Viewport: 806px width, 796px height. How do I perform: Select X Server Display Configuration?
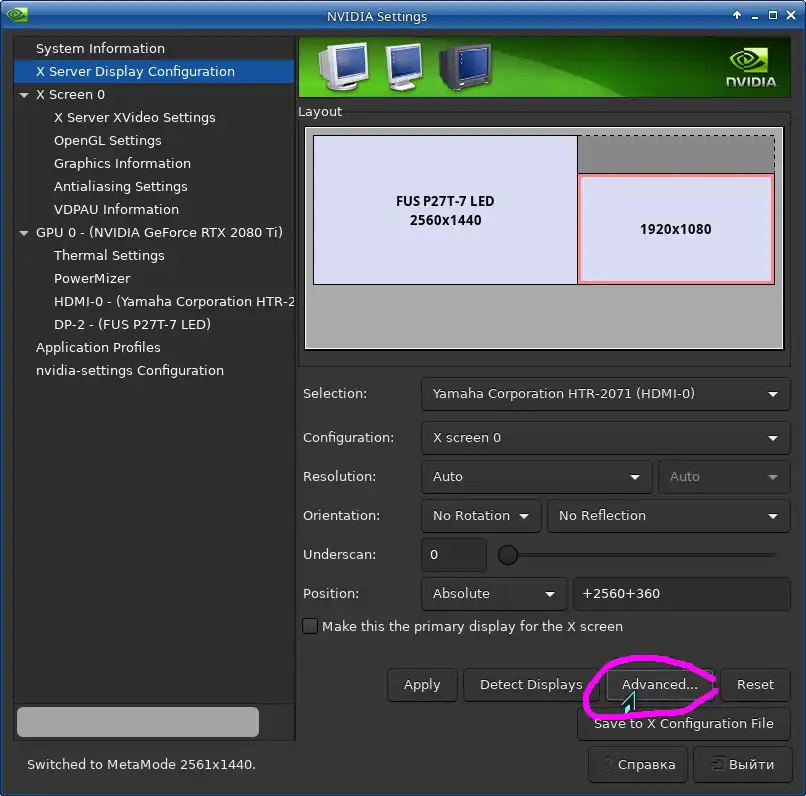pos(154,71)
